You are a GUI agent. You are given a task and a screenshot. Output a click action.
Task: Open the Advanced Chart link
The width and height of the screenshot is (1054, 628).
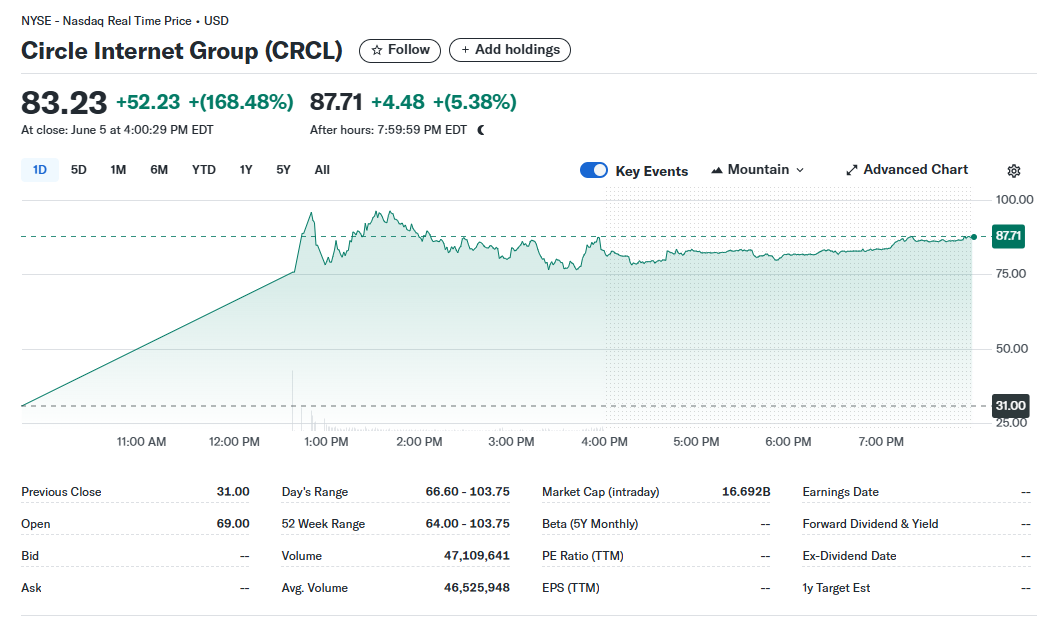pyautogui.click(x=907, y=170)
